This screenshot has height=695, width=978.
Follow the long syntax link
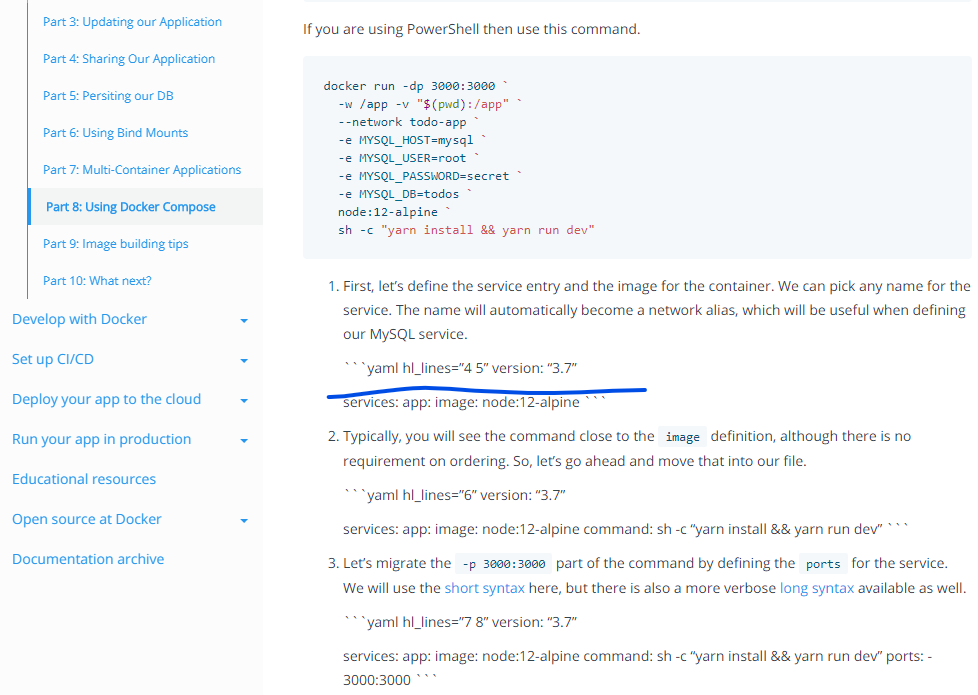816,588
